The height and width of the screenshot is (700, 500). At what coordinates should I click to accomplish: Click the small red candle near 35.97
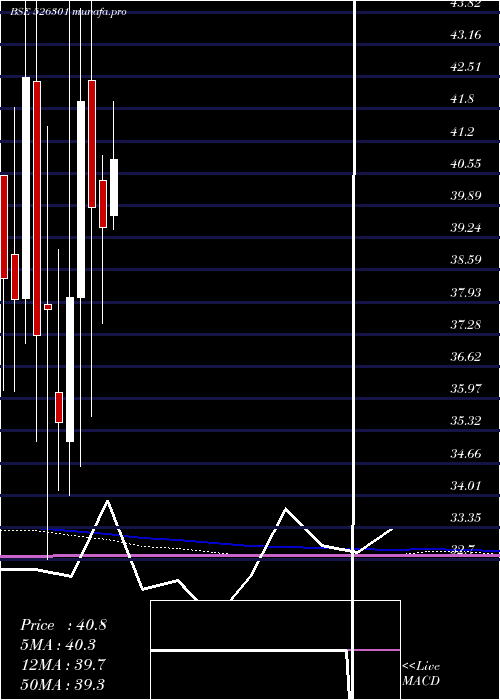click(x=58, y=407)
